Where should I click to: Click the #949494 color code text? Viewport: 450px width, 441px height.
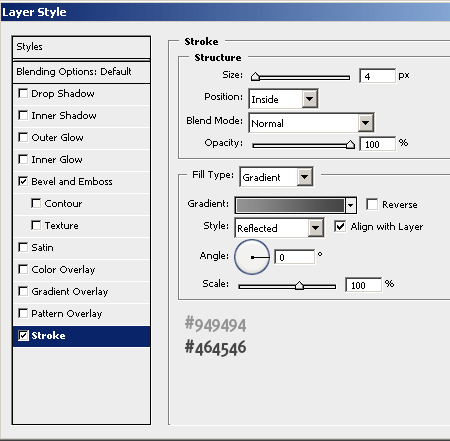point(215,325)
